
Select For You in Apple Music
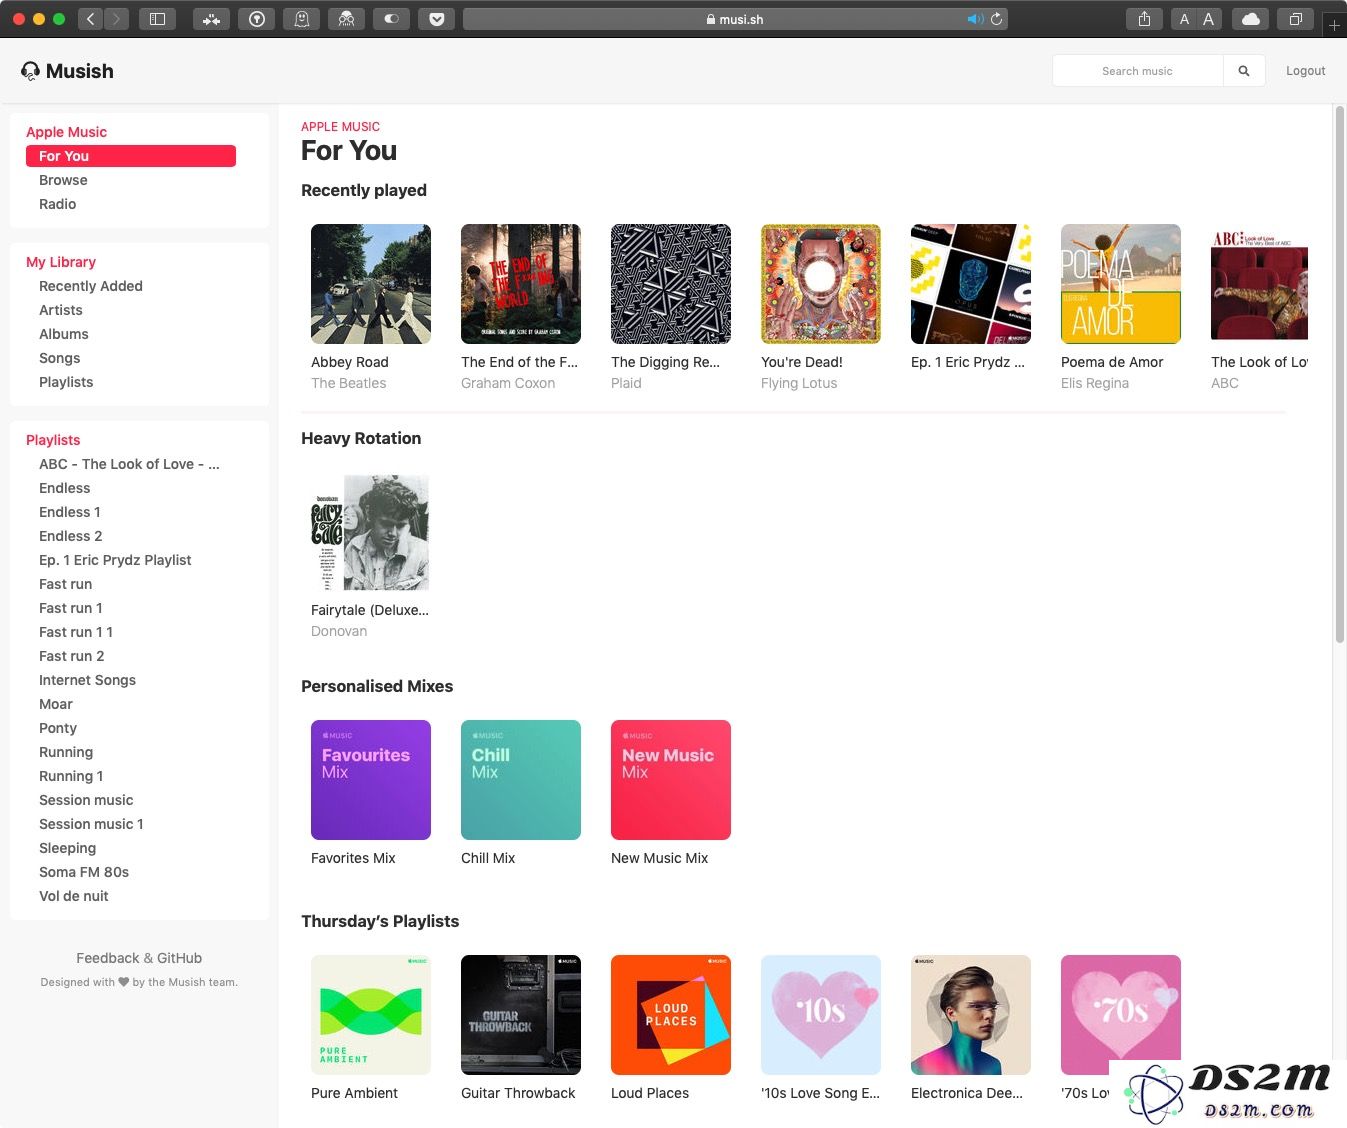pyautogui.click(x=131, y=156)
